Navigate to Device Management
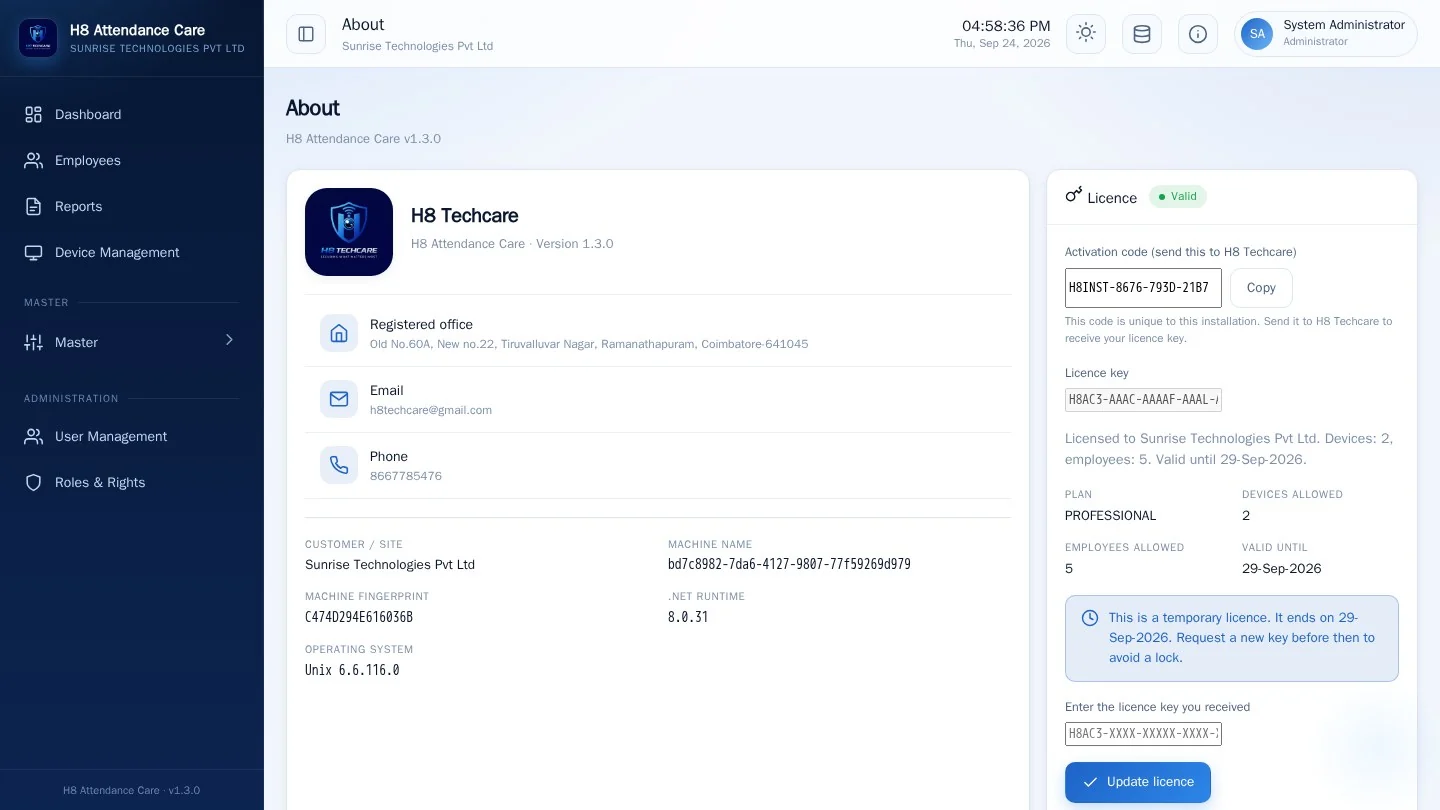This screenshot has width=1440, height=810. click(x=132, y=252)
